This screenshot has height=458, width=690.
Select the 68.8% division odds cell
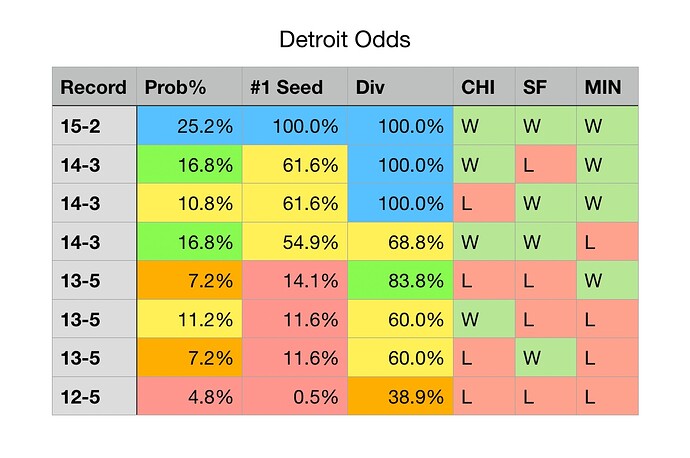pos(399,241)
